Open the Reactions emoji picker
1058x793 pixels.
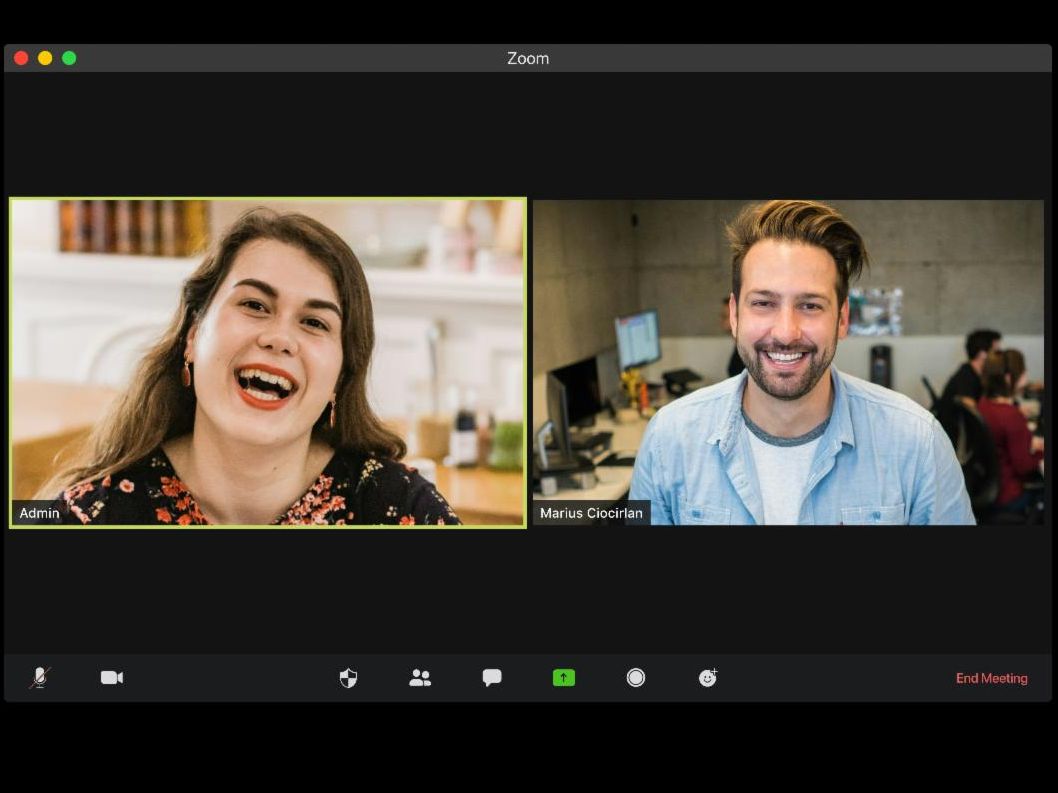point(708,678)
